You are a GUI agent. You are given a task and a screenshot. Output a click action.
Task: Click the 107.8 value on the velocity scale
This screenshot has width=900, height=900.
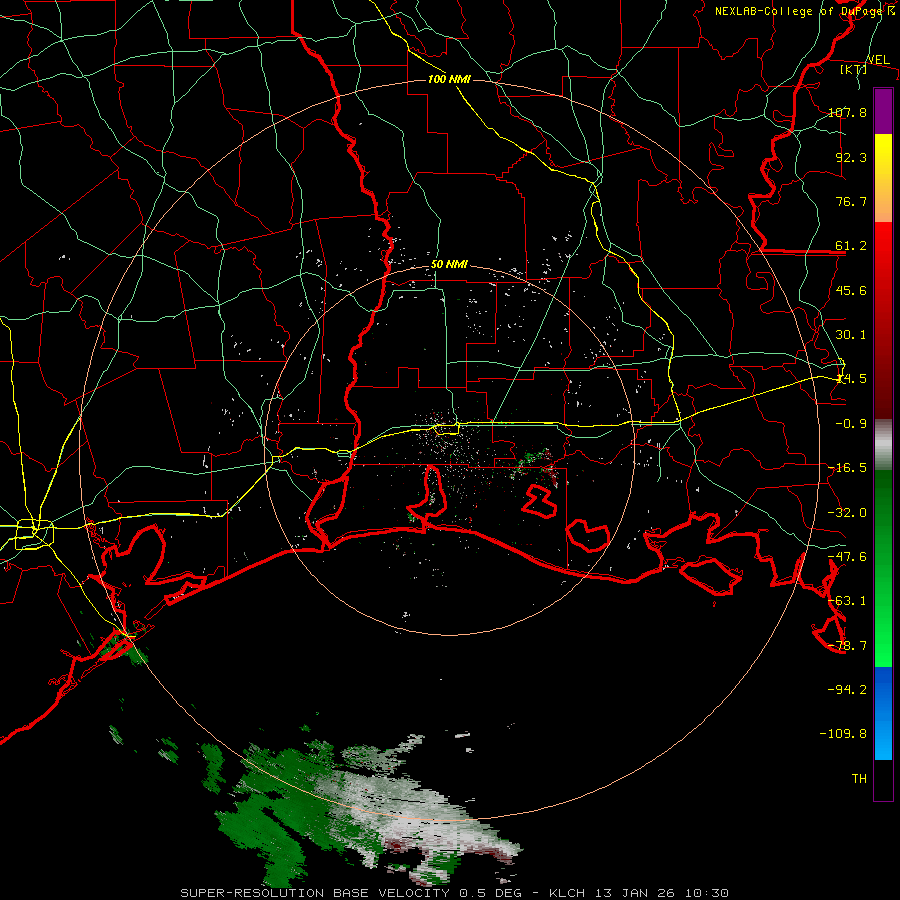point(848,112)
